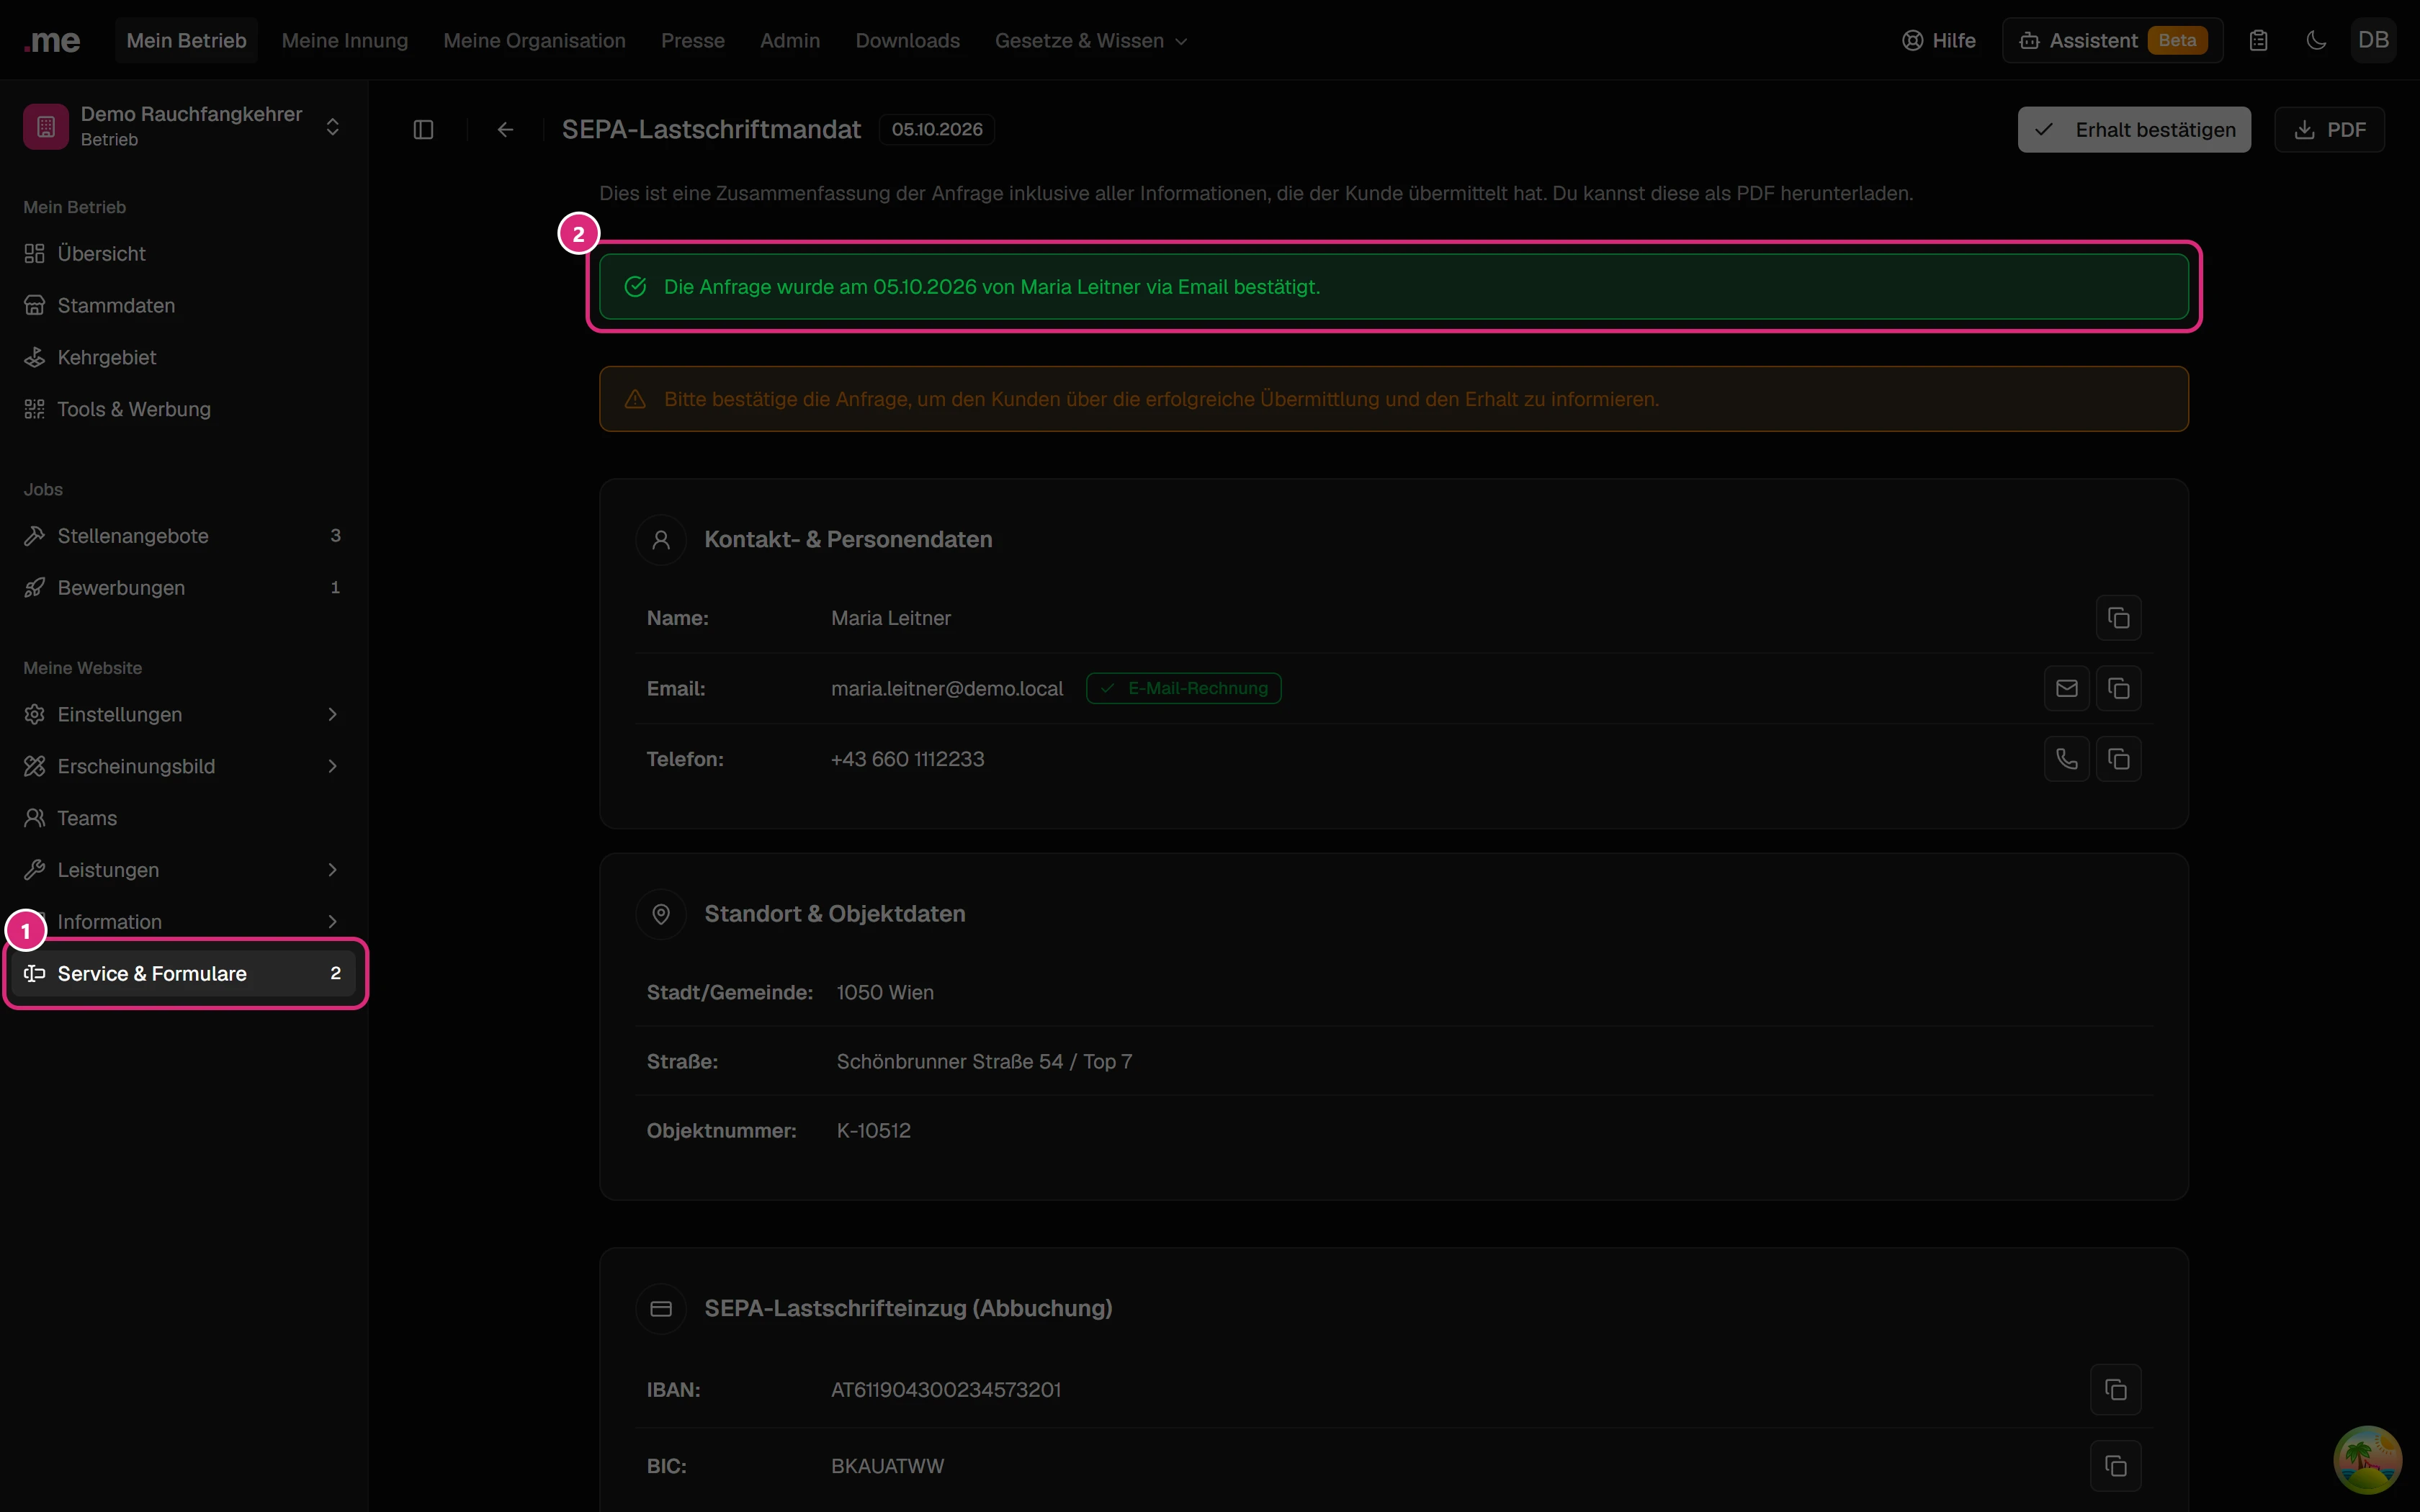Select Service & Formulare in the sidebar

click(184, 973)
